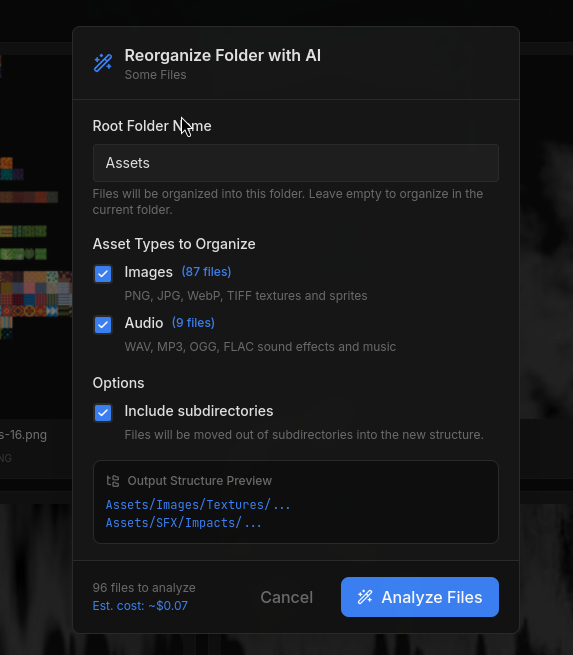Image resolution: width=573 pixels, height=655 pixels.
Task: Click the Root Folder Name input field
Action: 296,163
